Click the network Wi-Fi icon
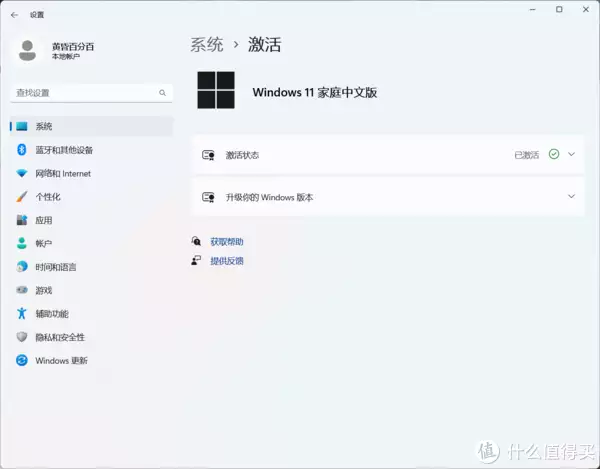The image size is (600, 469). (x=22, y=173)
